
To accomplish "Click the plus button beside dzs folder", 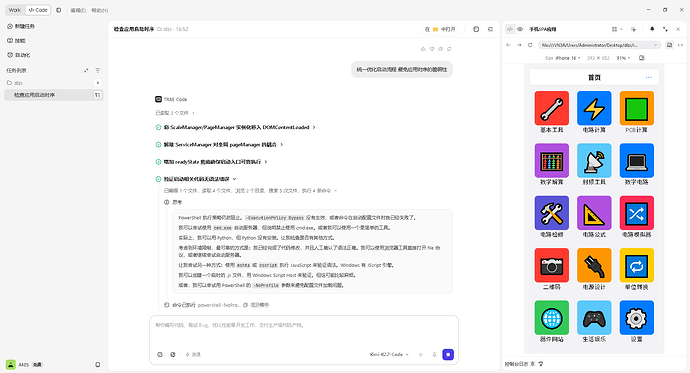I will (98, 83).
